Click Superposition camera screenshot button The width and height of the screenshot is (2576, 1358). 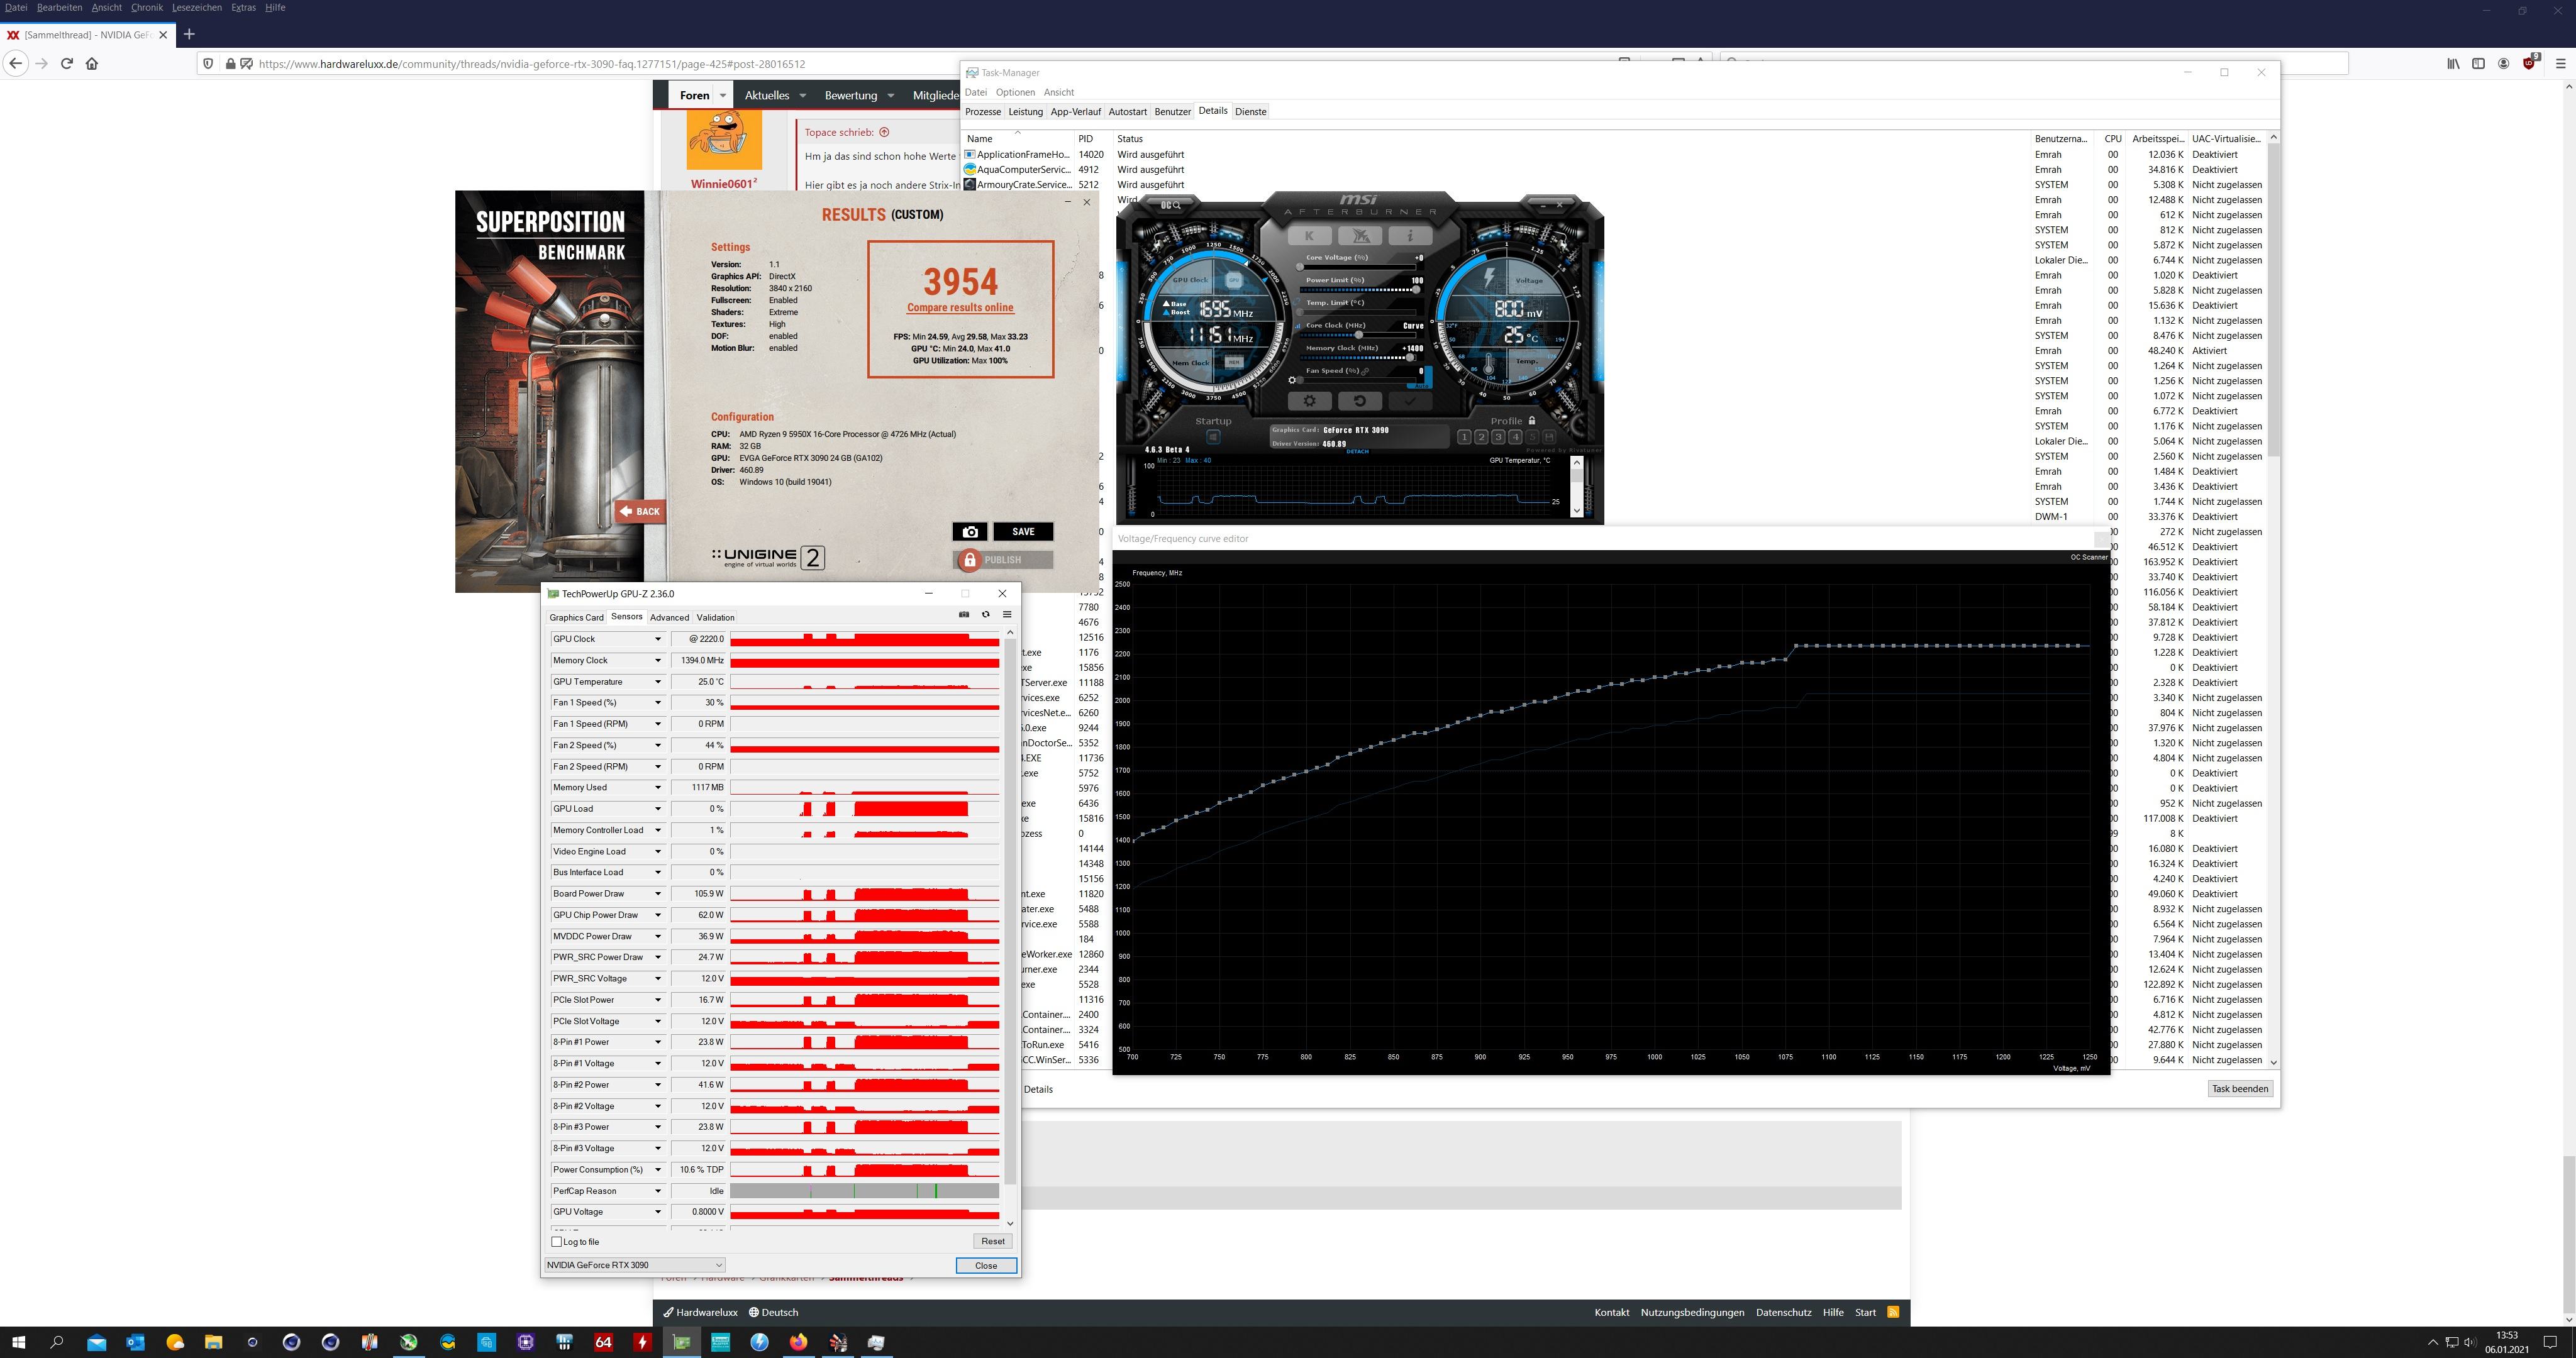click(969, 532)
